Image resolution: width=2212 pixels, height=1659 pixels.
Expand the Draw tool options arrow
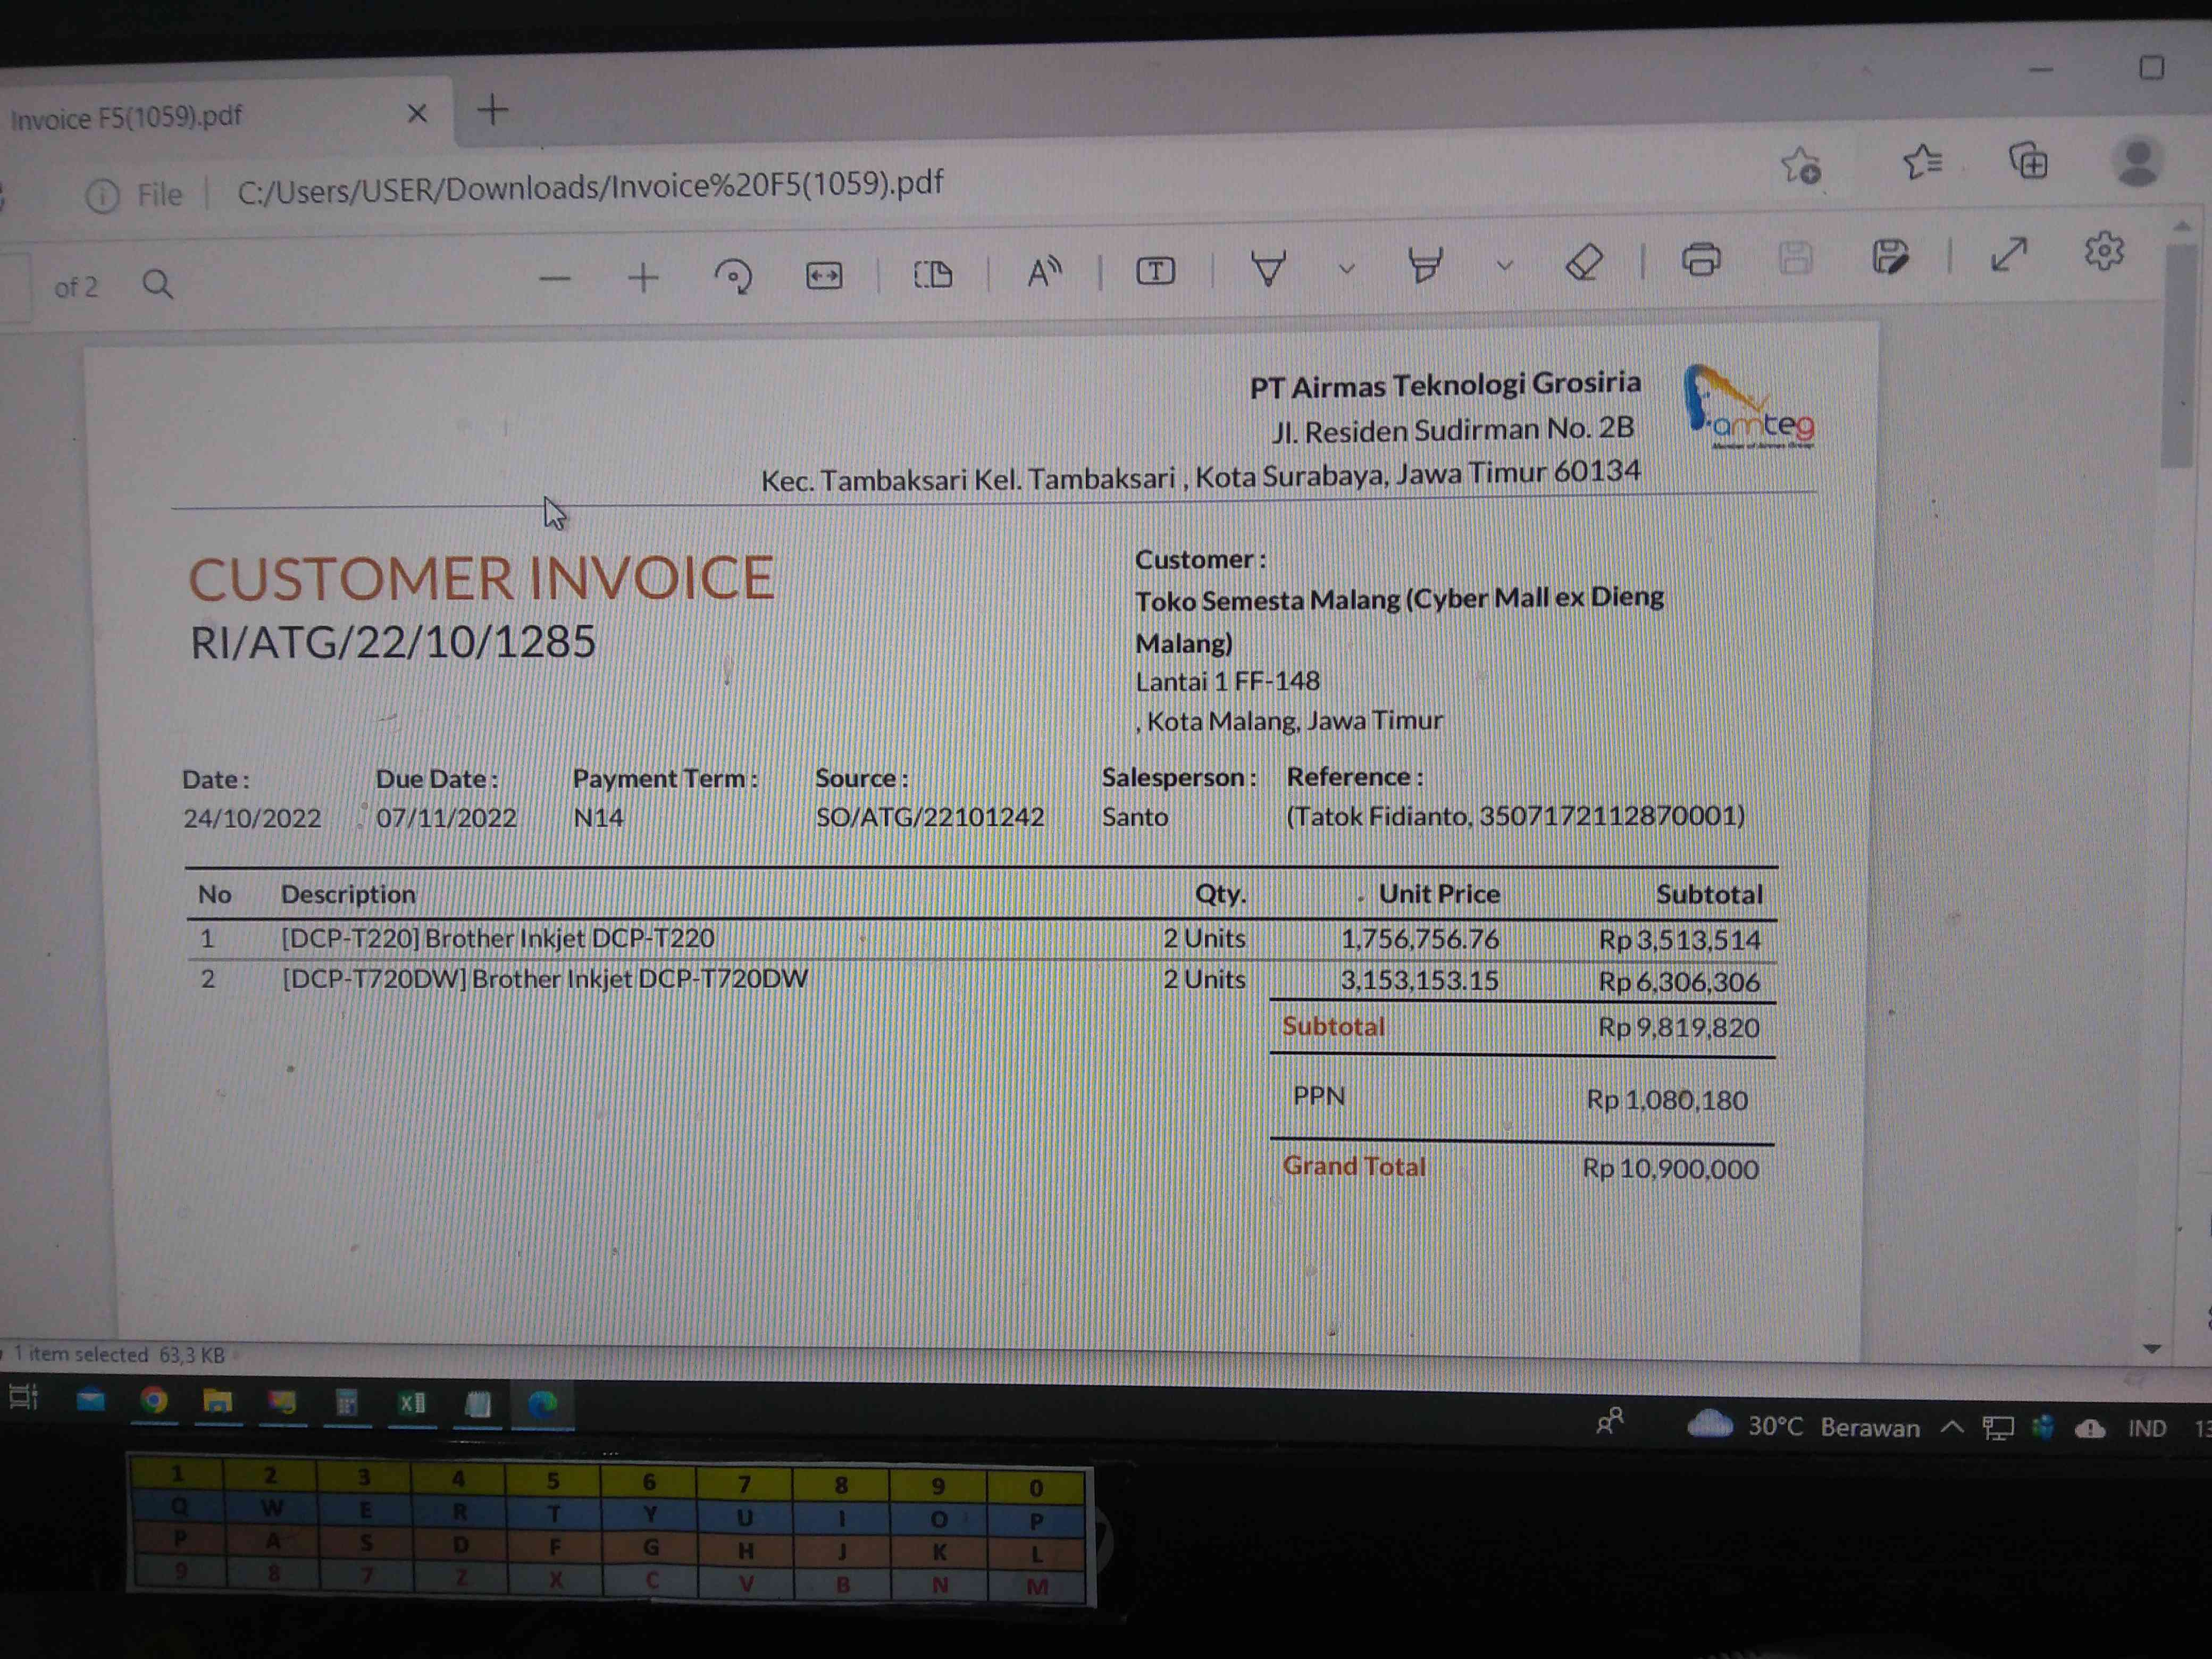[1346, 268]
